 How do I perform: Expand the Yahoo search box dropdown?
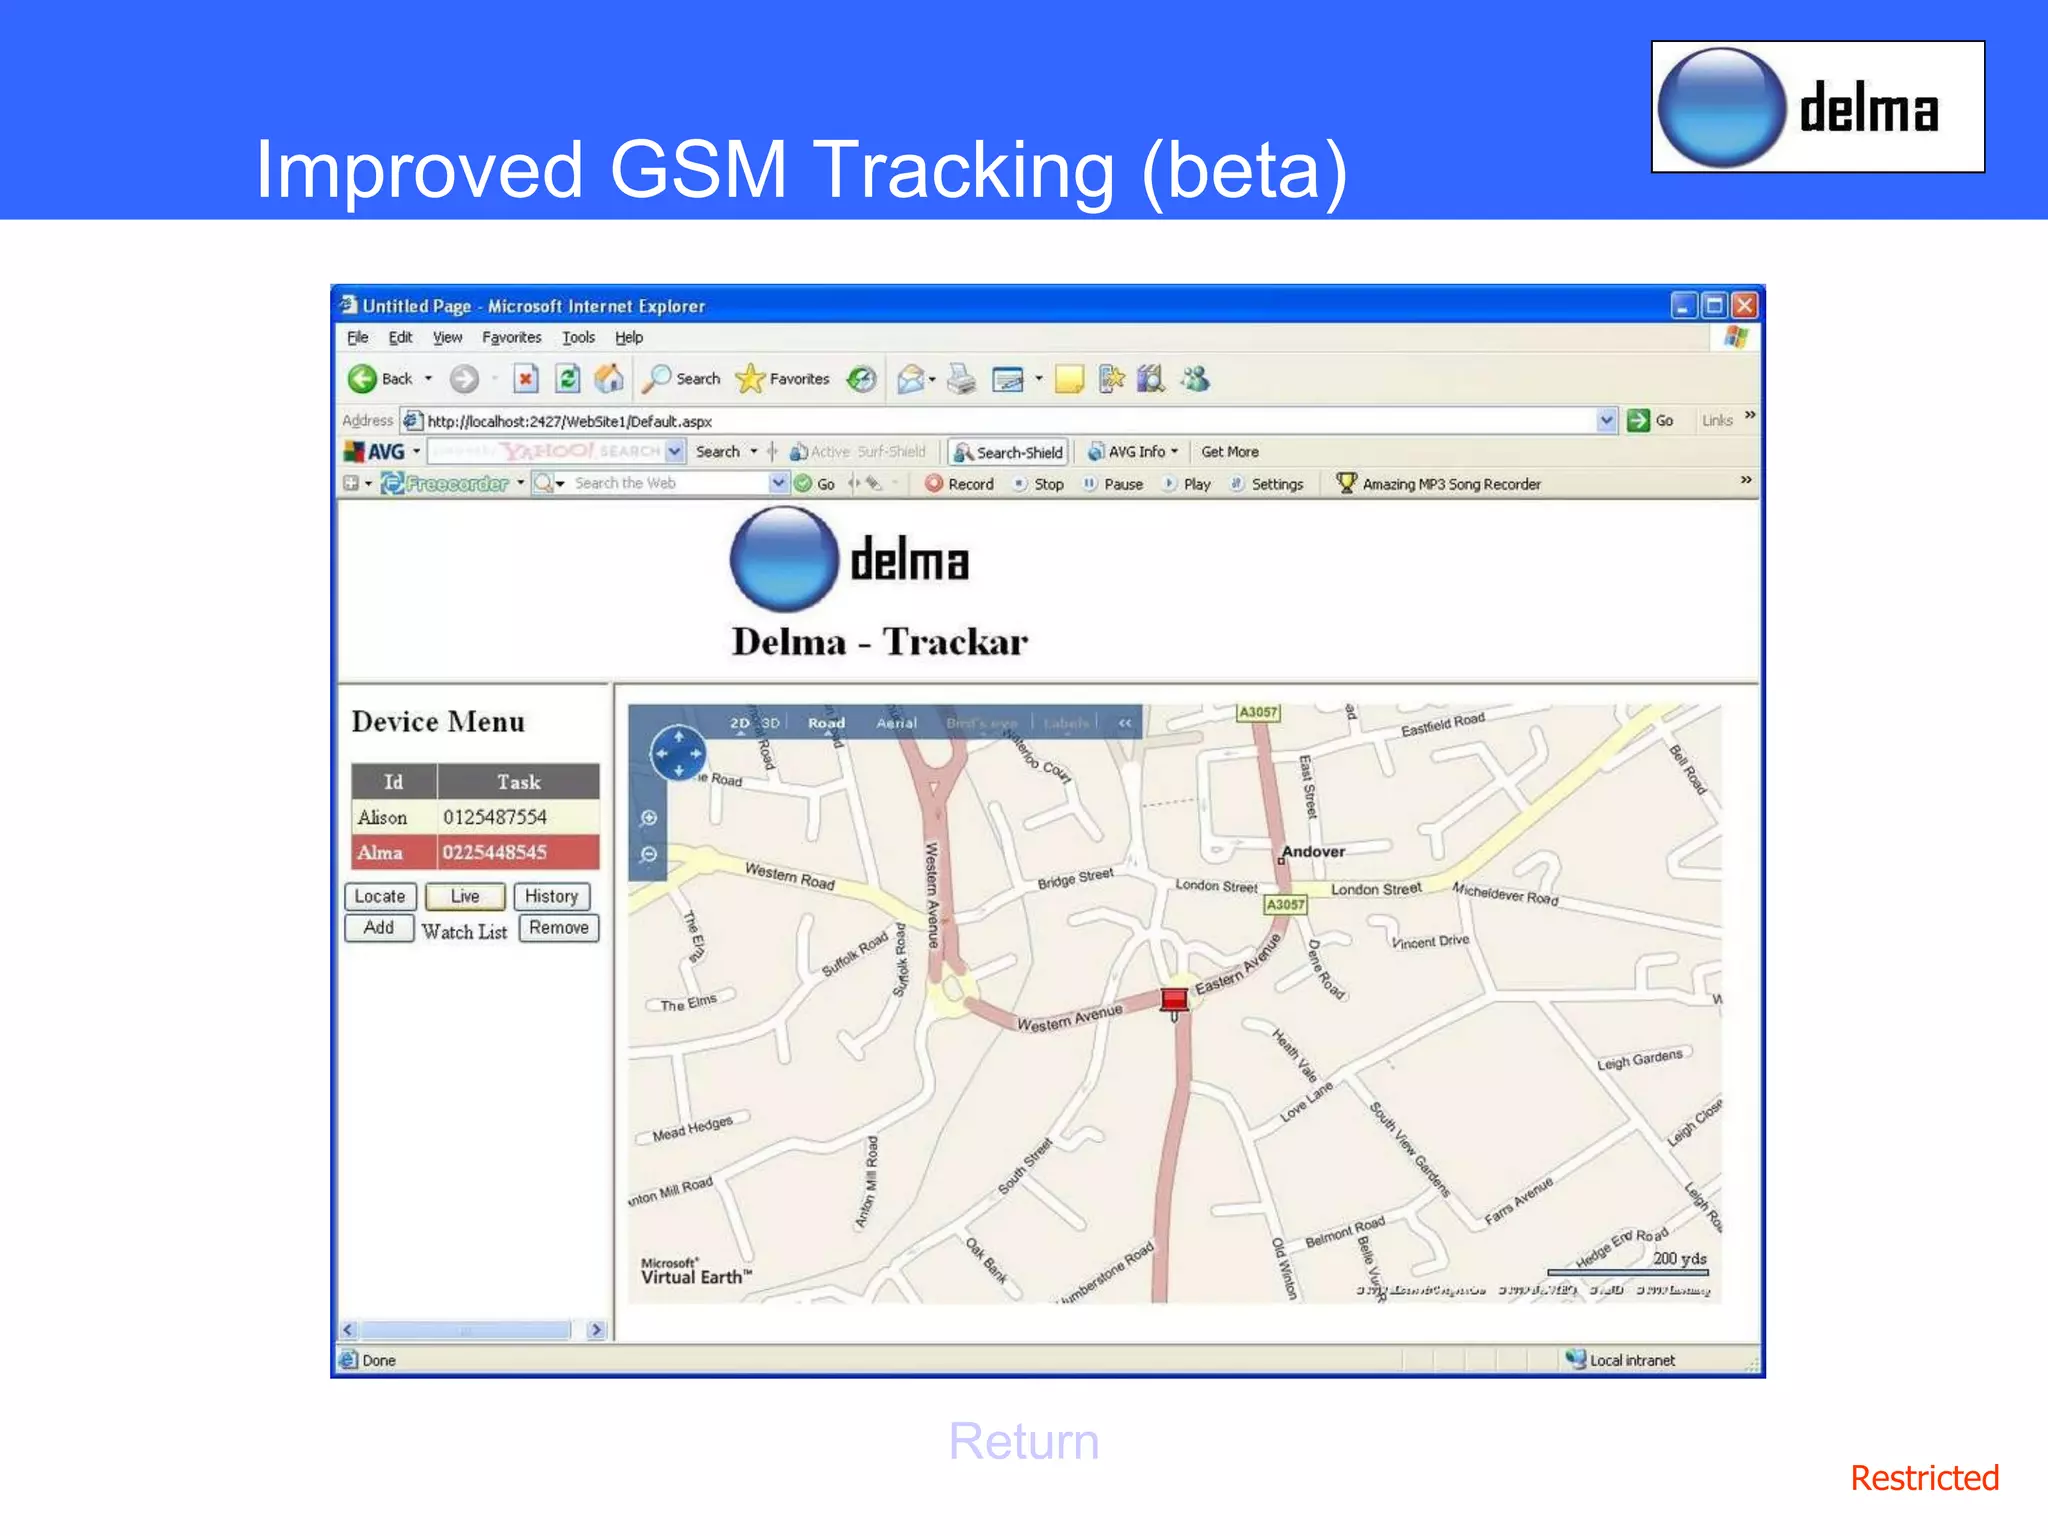point(675,452)
